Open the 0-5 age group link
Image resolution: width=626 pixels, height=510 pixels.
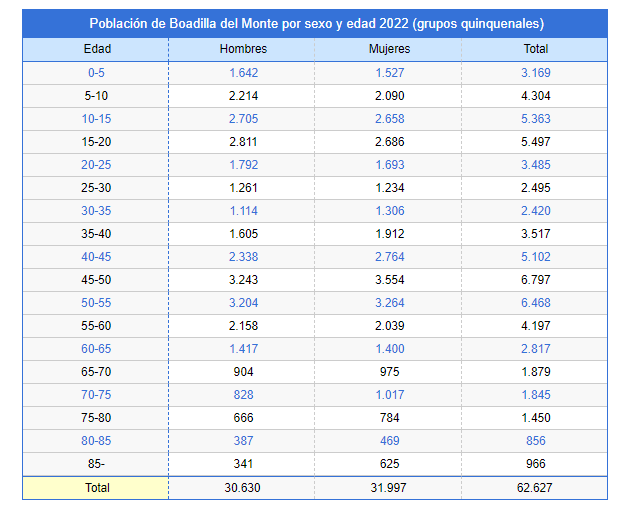click(97, 73)
